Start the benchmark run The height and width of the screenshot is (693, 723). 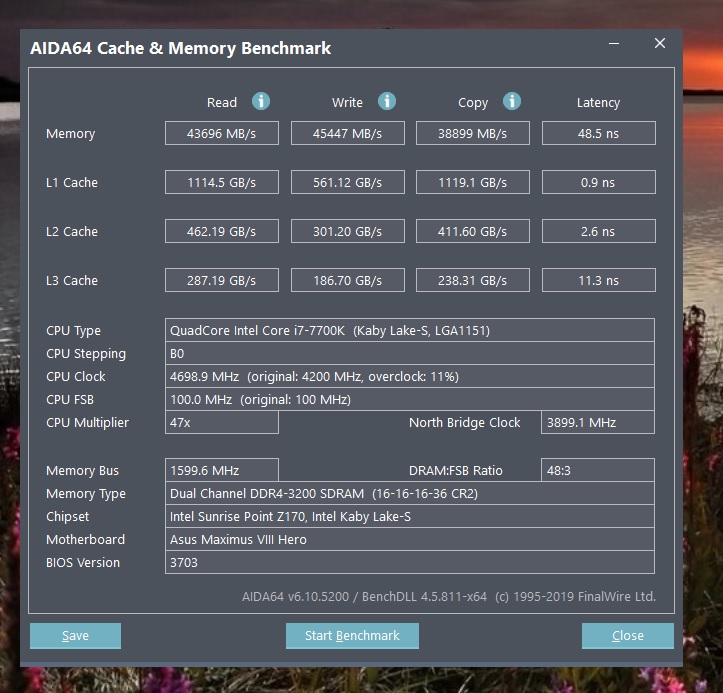[352, 635]
